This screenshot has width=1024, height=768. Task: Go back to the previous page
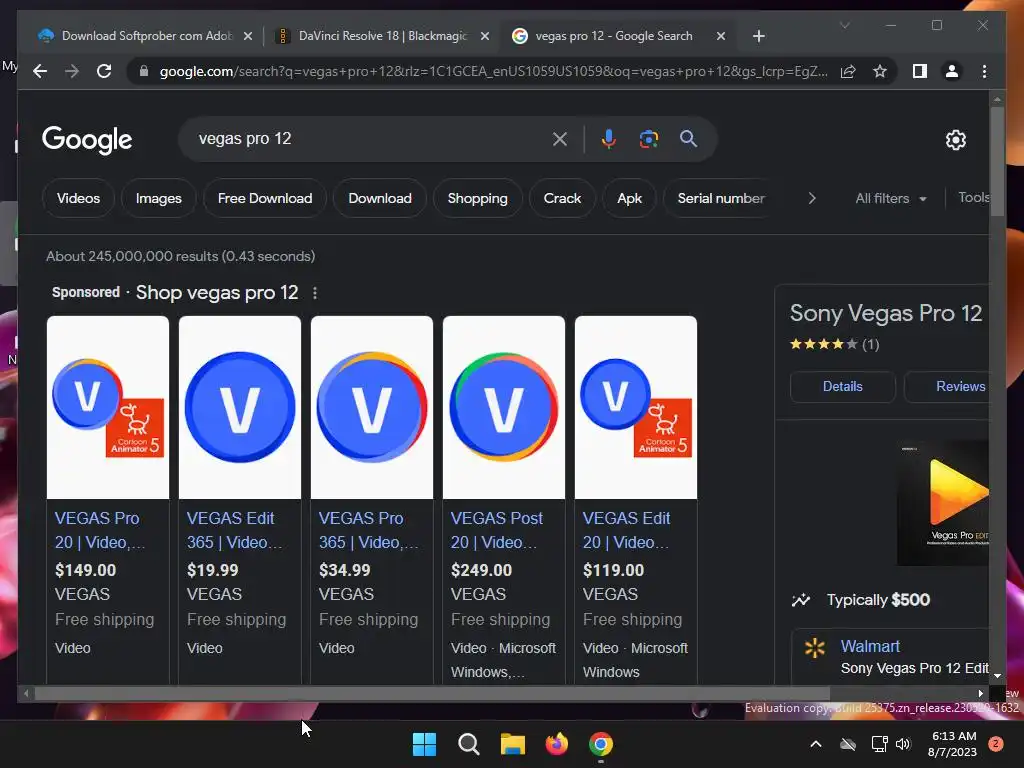(x=40, y=71)
